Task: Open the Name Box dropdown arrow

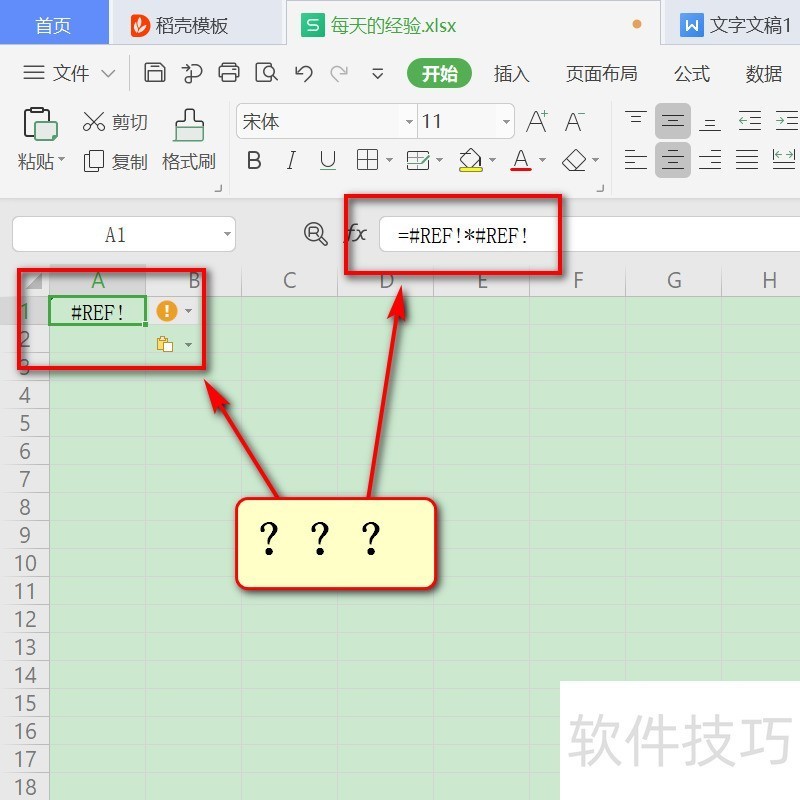Action: click(x=227, y=234)
